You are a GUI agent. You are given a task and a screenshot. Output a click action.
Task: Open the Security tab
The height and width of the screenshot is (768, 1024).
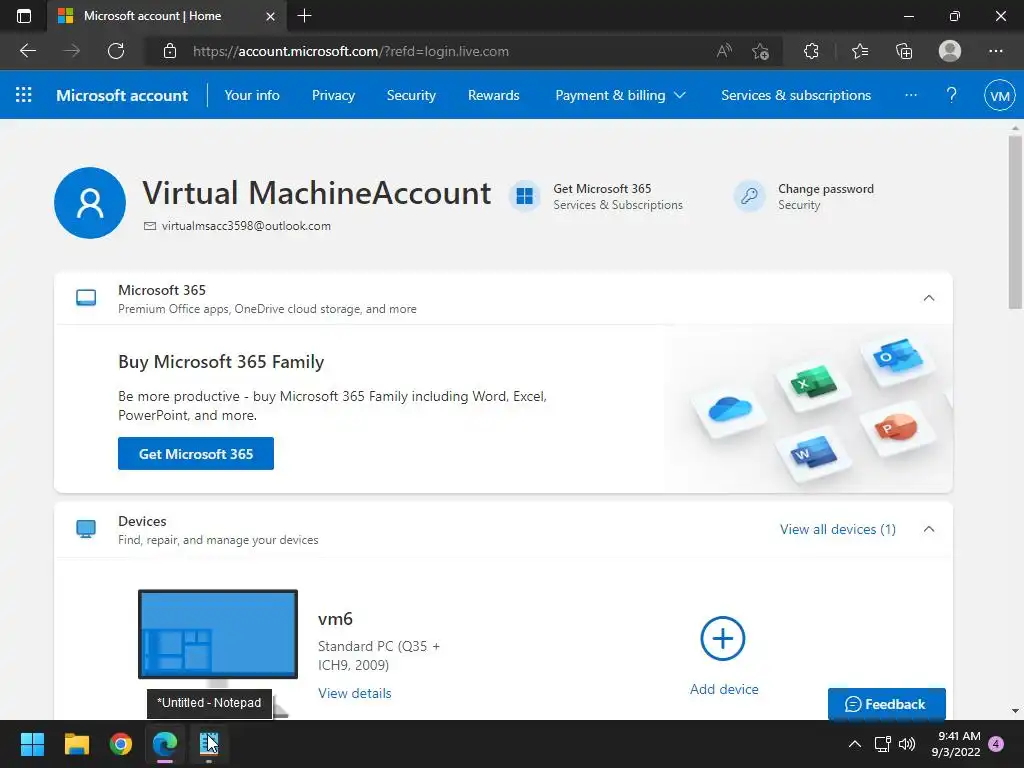(411, 95)
